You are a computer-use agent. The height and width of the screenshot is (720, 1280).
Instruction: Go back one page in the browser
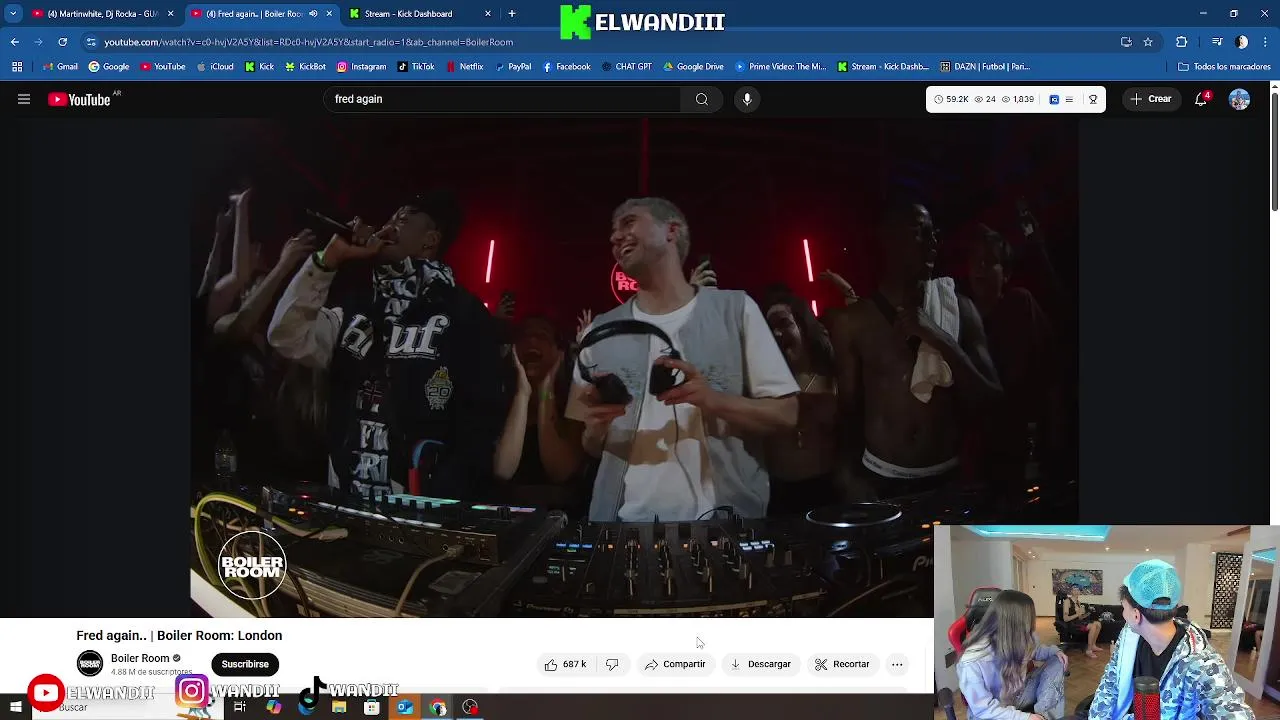[x=15, y=42]
